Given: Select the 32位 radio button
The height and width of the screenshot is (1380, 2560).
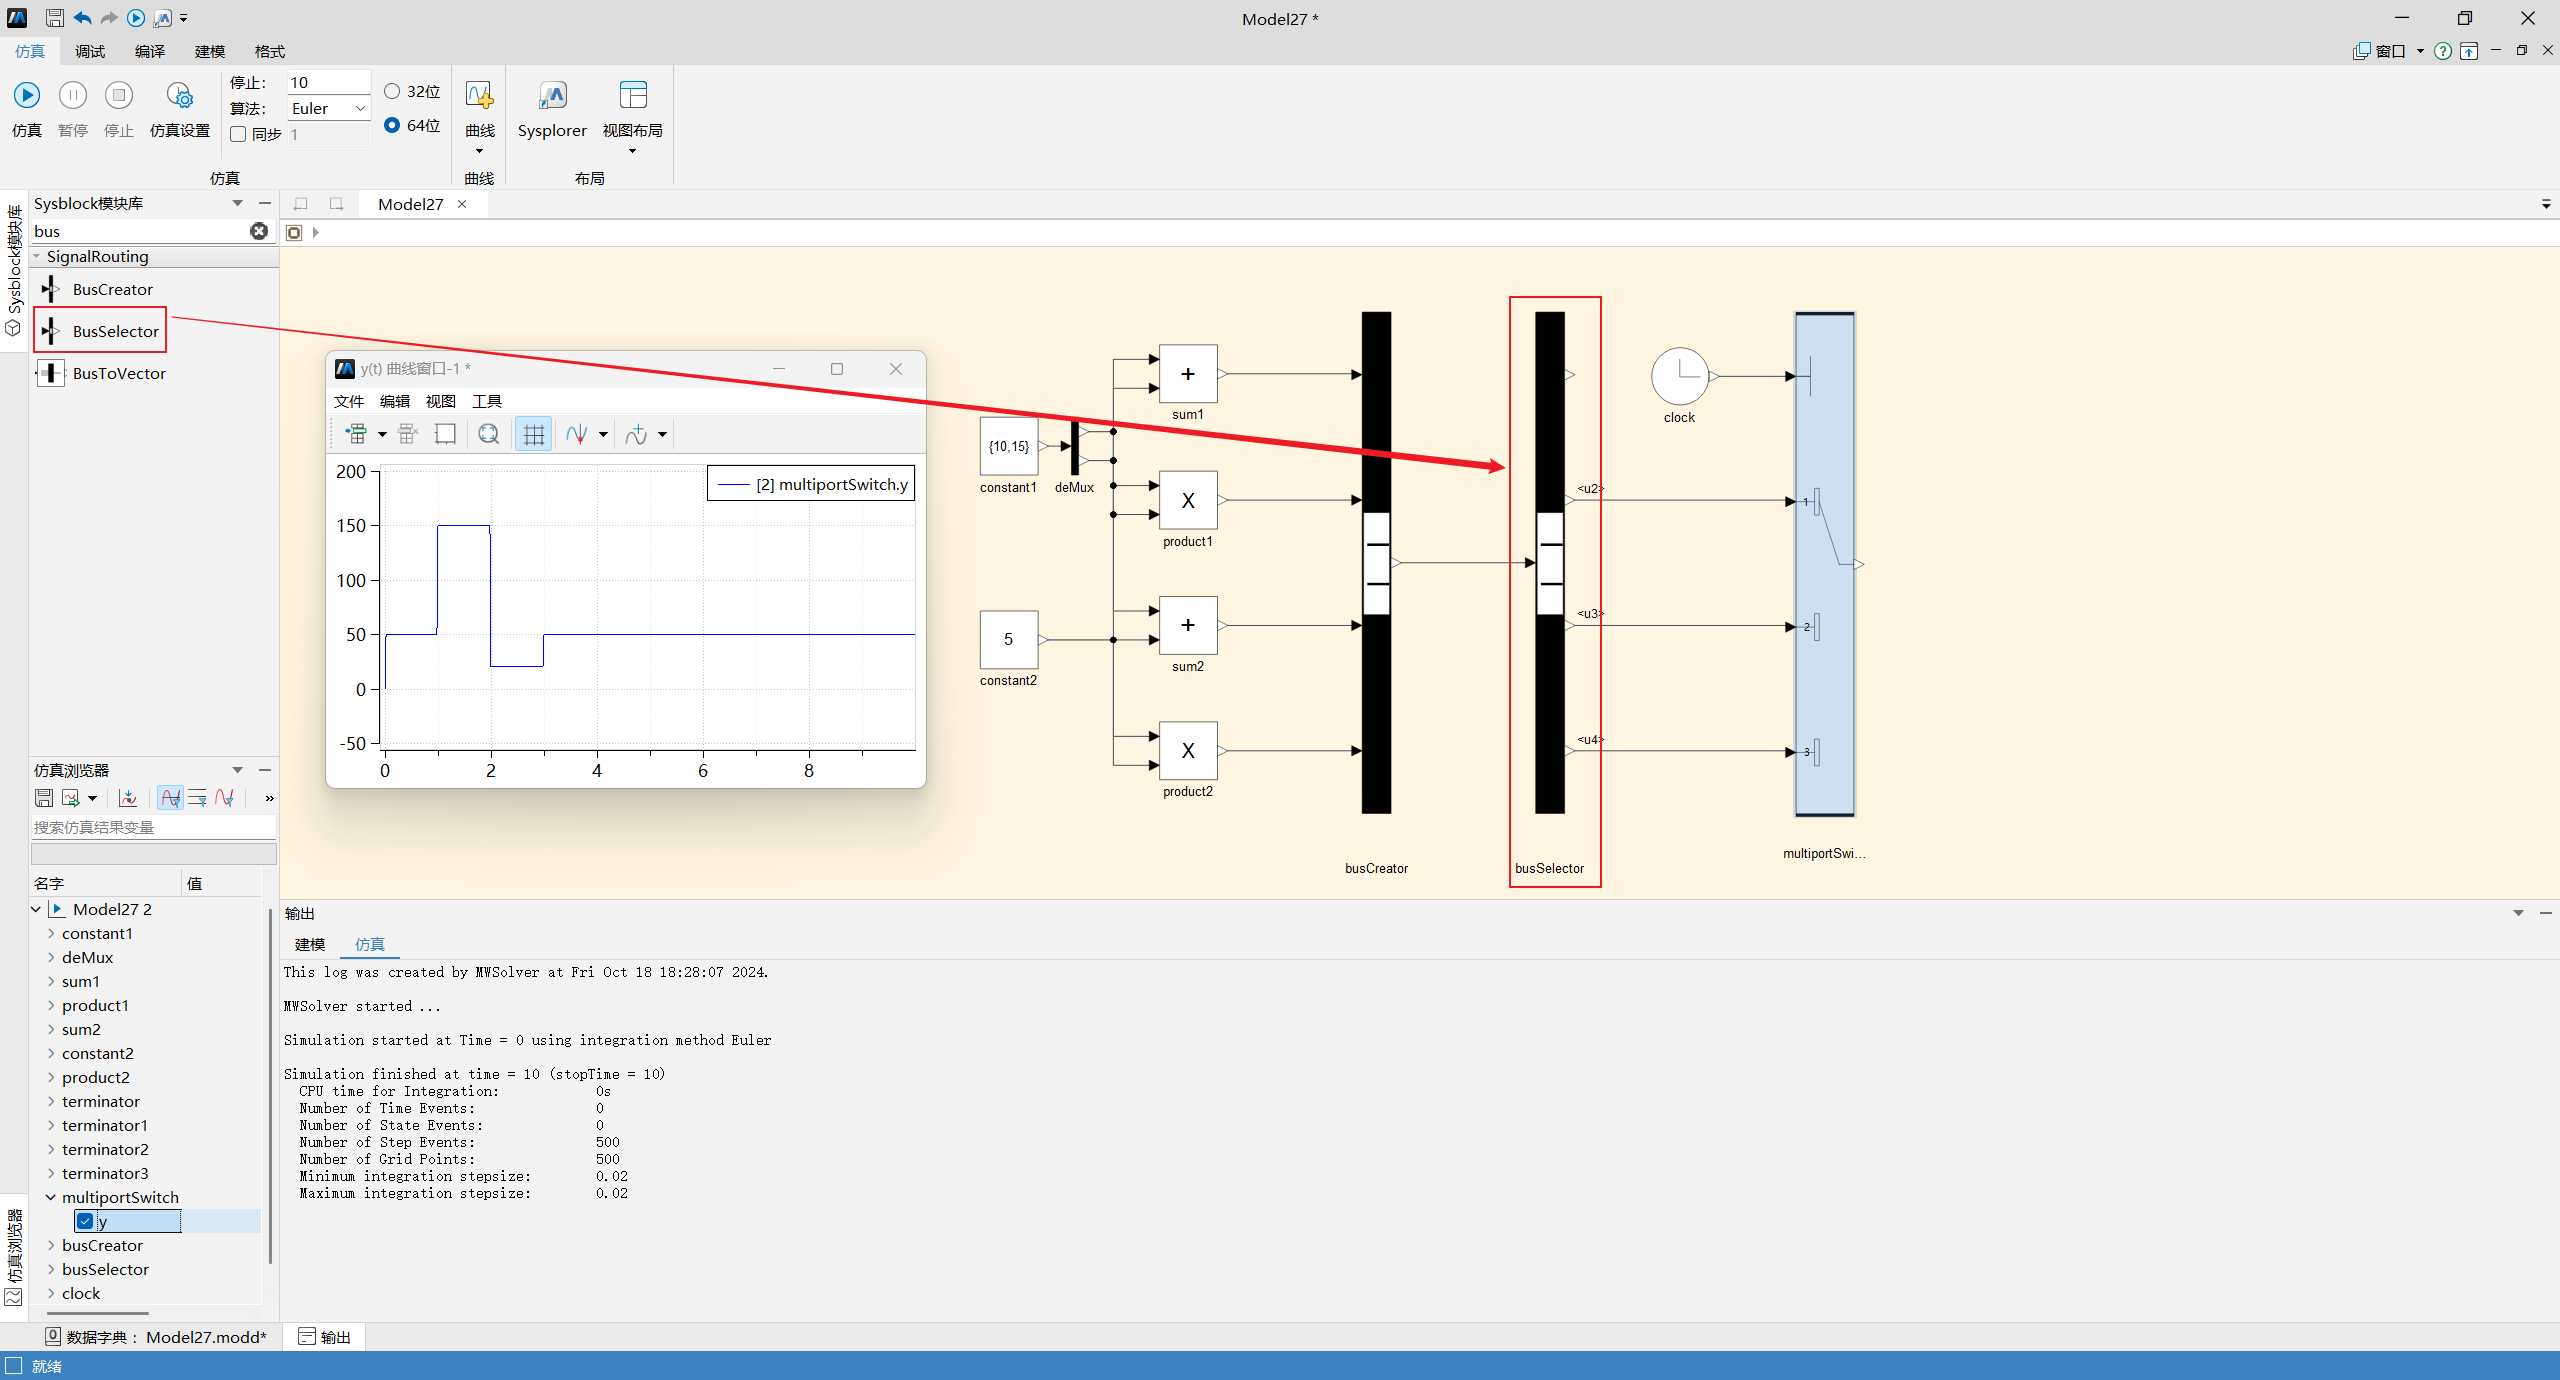Looking at the screenshot, I should coord(392,91).
